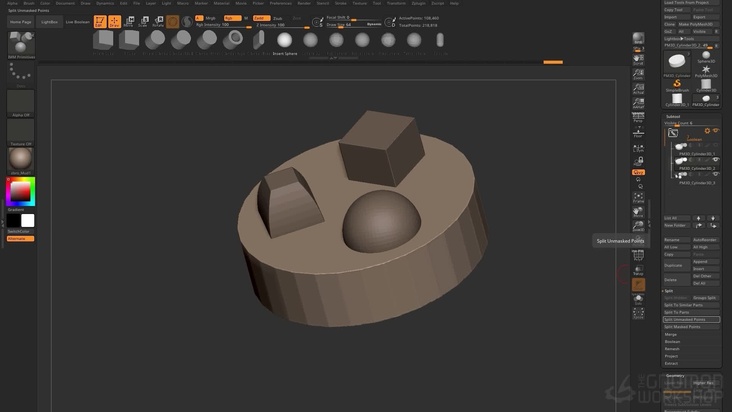Click the Boolean folder settings gear
Screen dimensions: 732x412
coord(707,131)
